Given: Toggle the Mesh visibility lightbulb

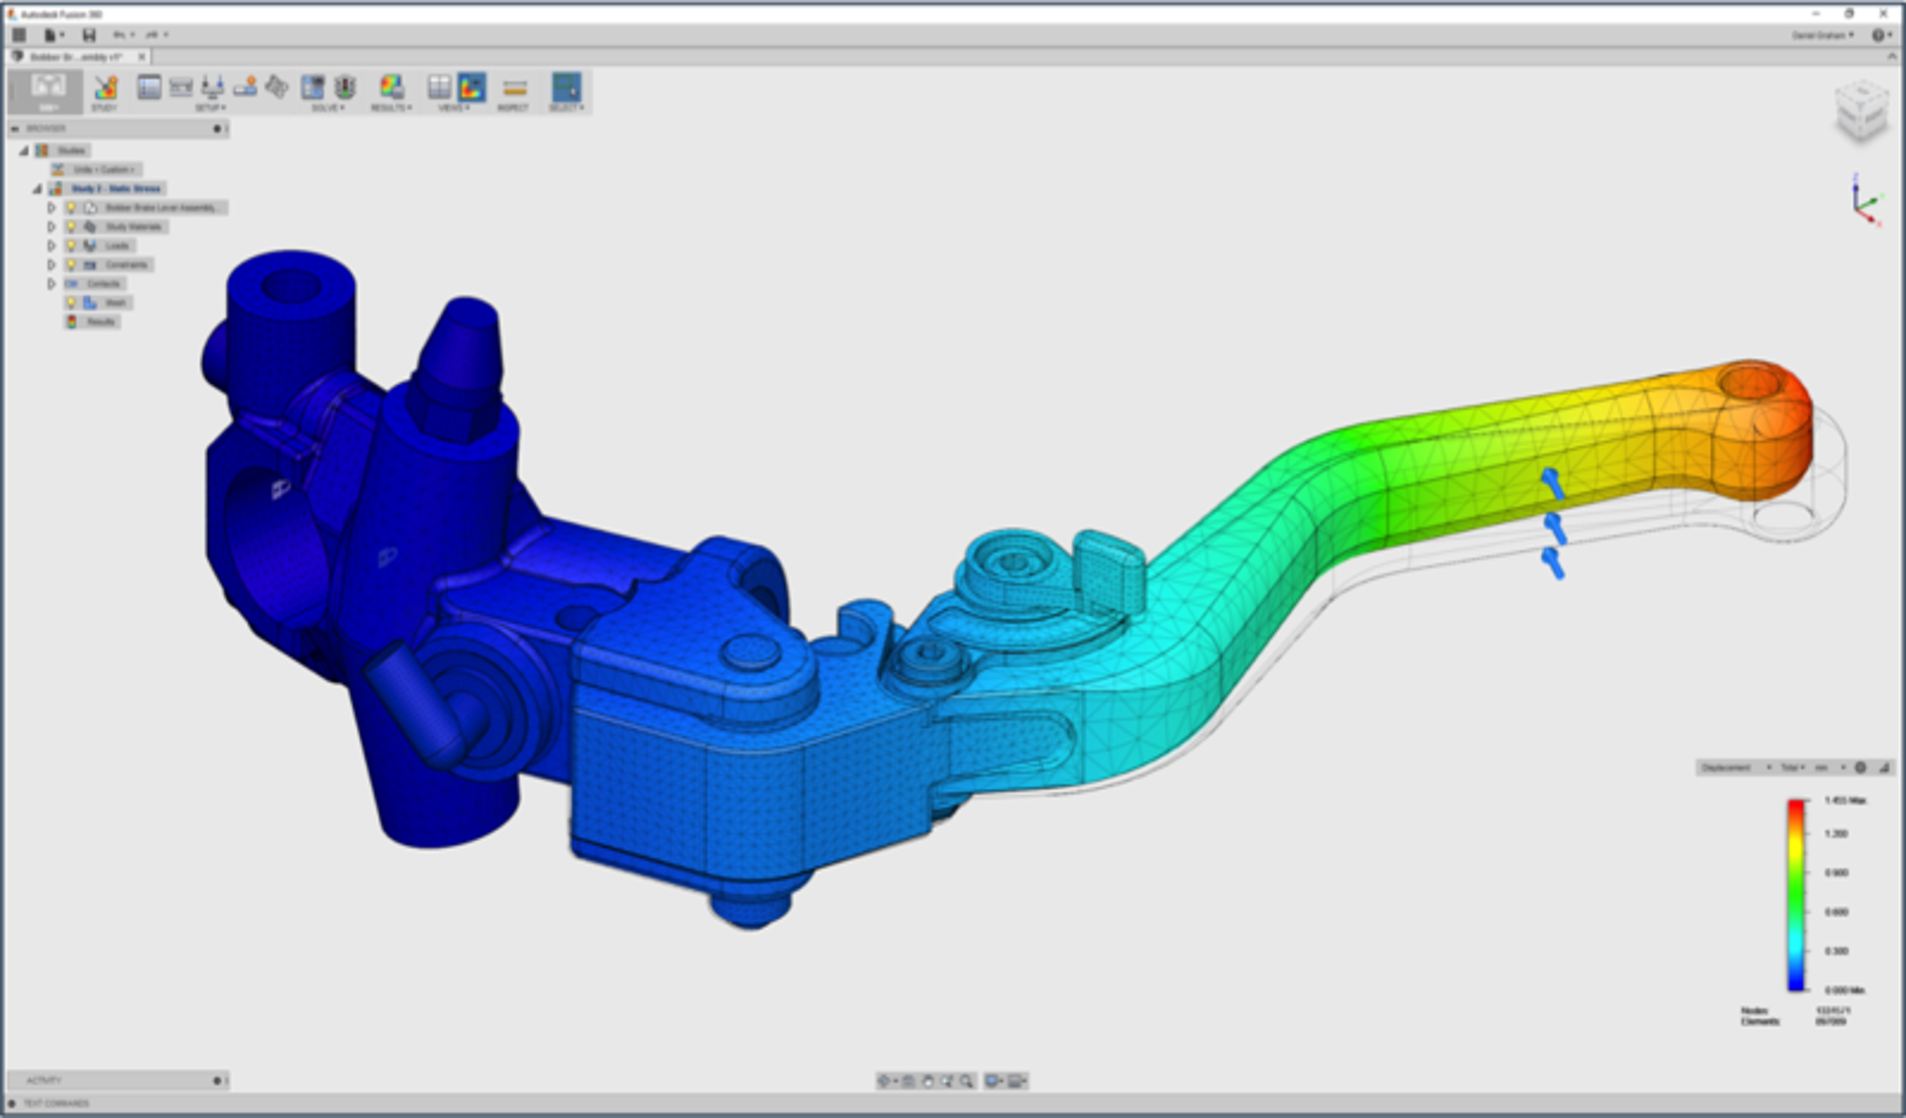Looking at the screenshot, I should click(72, 303).
